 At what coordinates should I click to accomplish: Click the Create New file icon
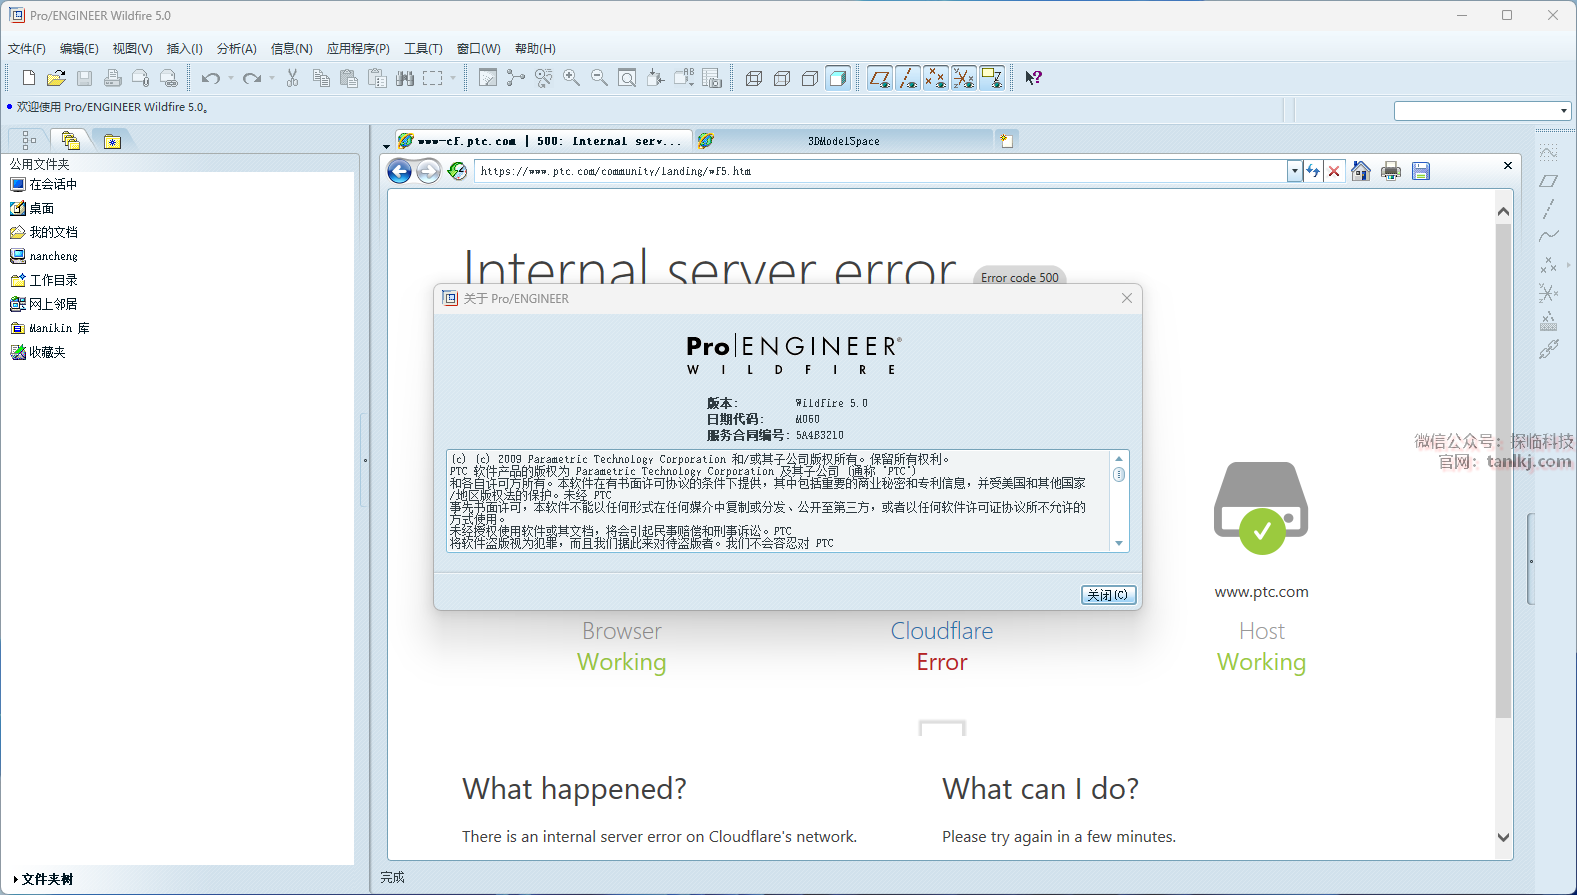point(29,78)
